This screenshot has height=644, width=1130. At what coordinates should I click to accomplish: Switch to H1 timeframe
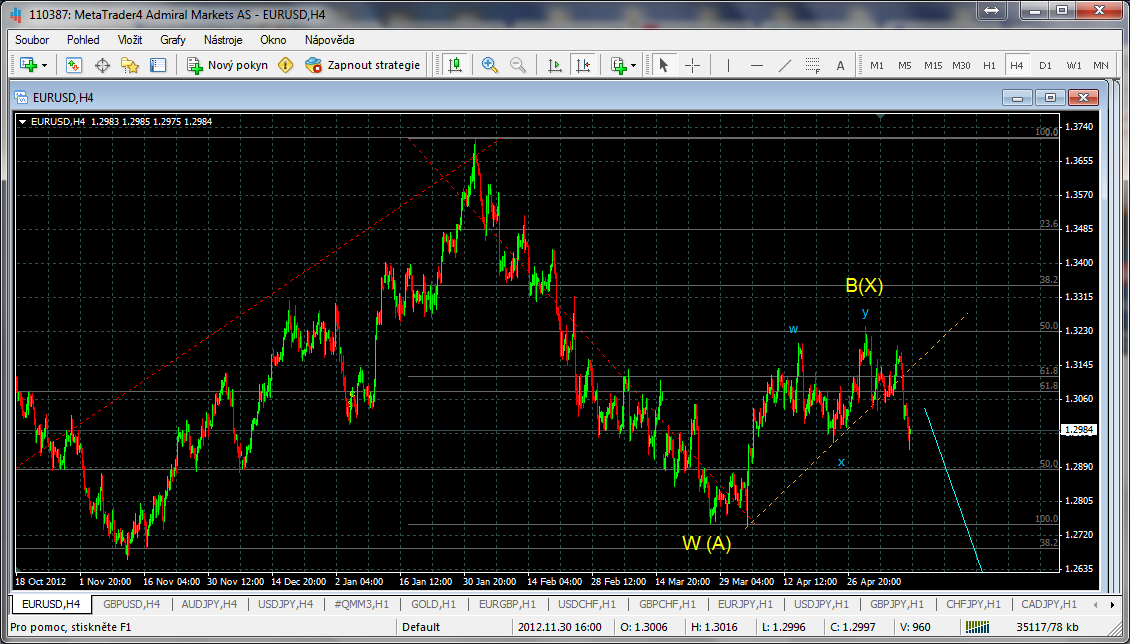pyautogui.click(x=989, y=66)
